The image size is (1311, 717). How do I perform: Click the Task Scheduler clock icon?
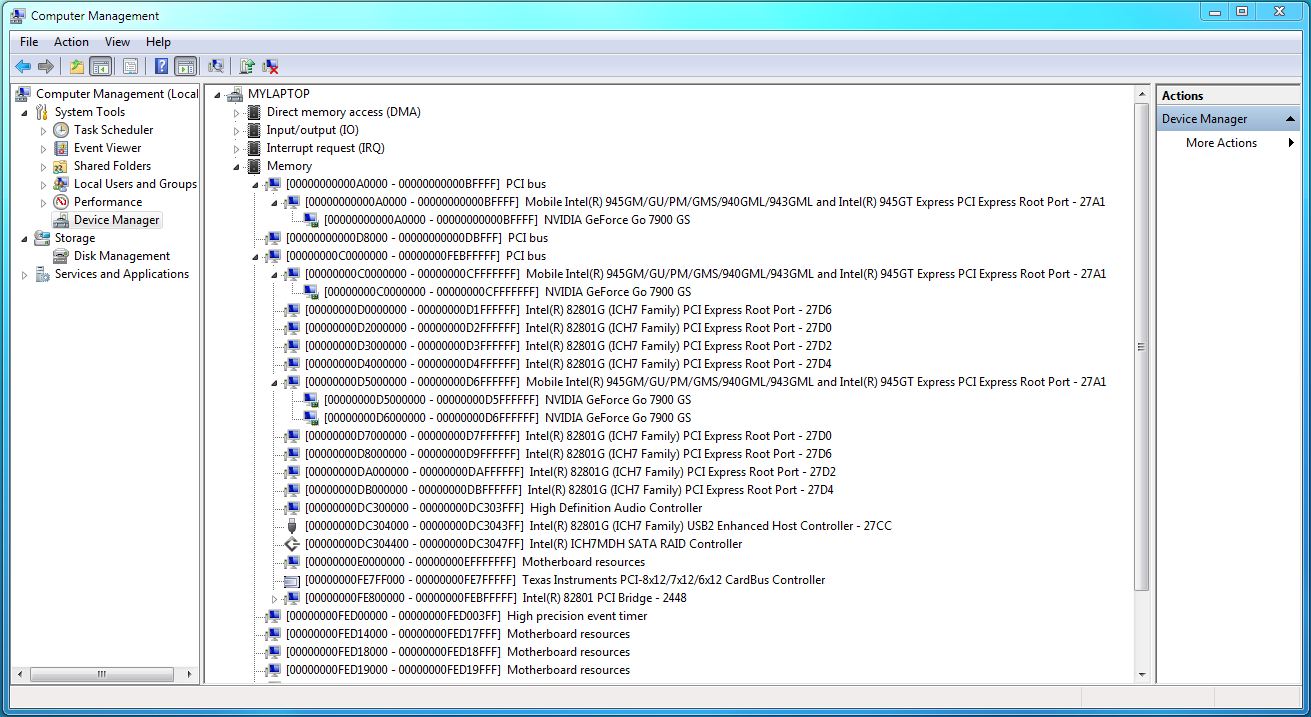pyautogui.click(x=61, y=130)
